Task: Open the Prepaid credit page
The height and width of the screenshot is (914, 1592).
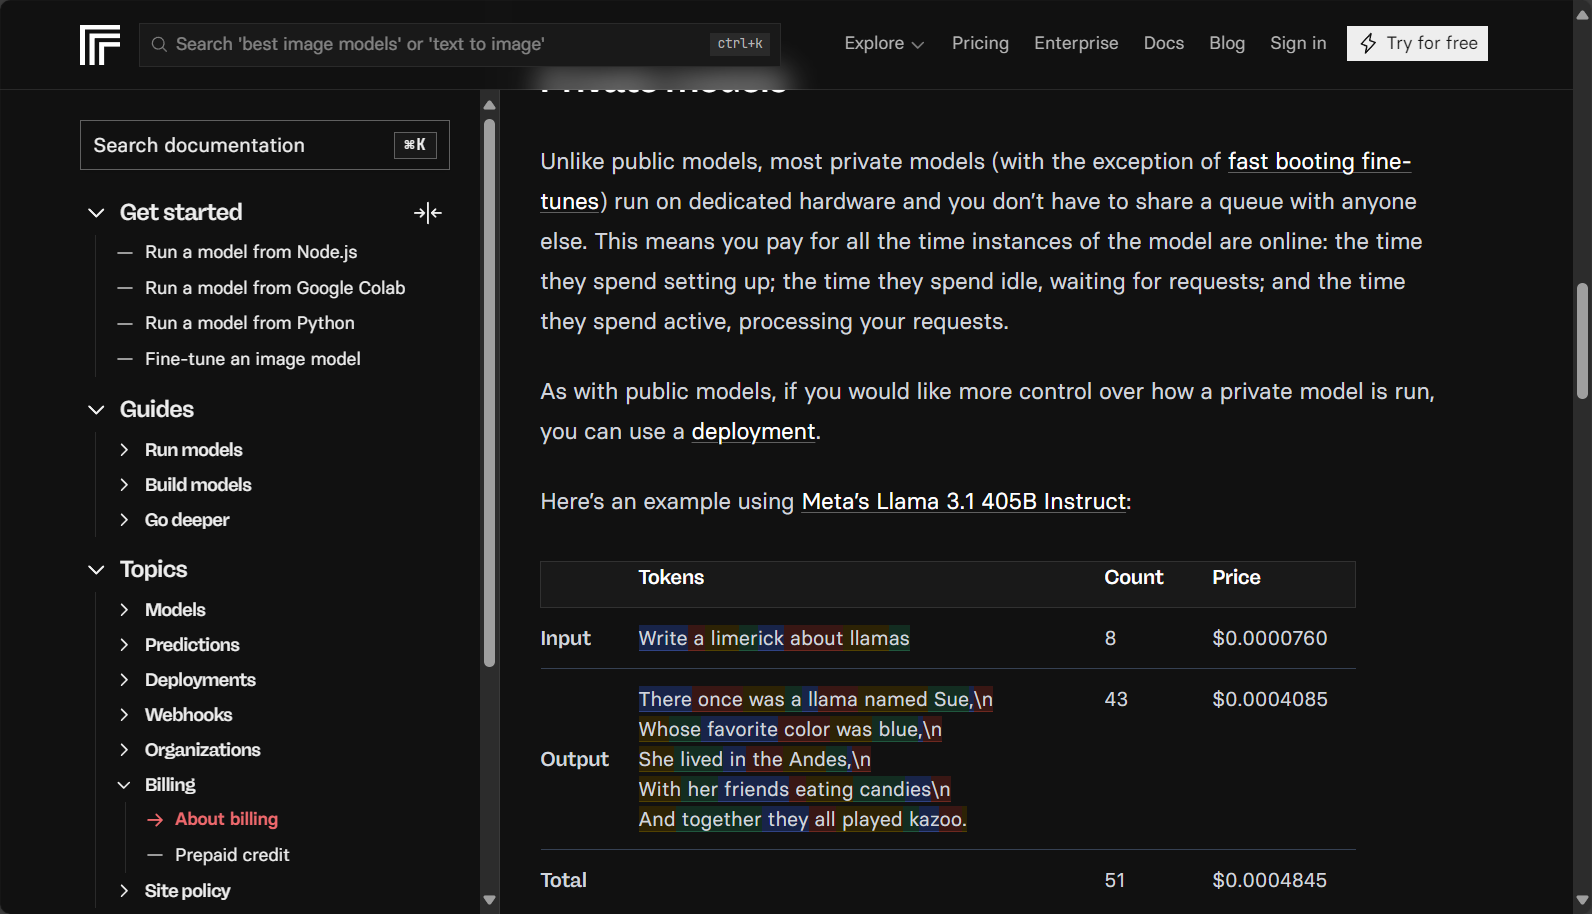Action: point(232,855)
